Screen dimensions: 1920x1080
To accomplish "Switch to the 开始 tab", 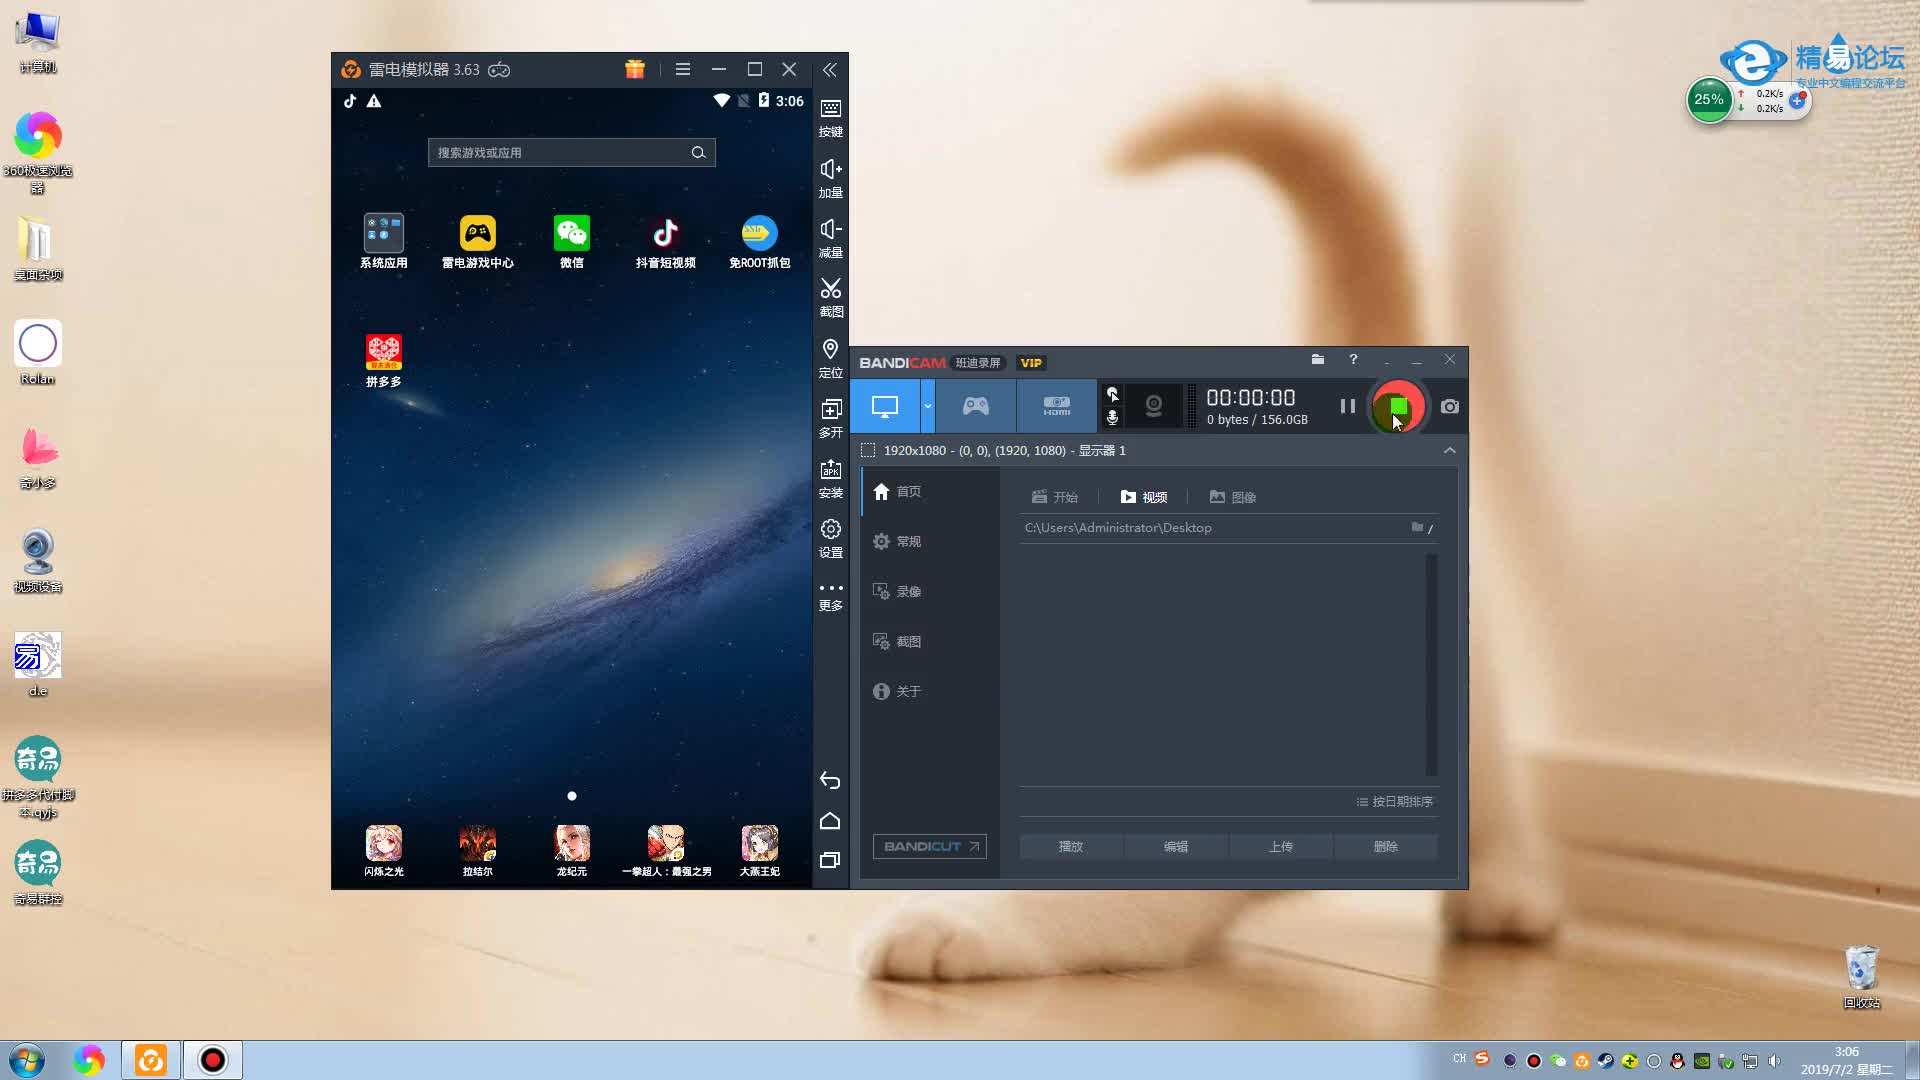I will click(x=1055, y=497).
